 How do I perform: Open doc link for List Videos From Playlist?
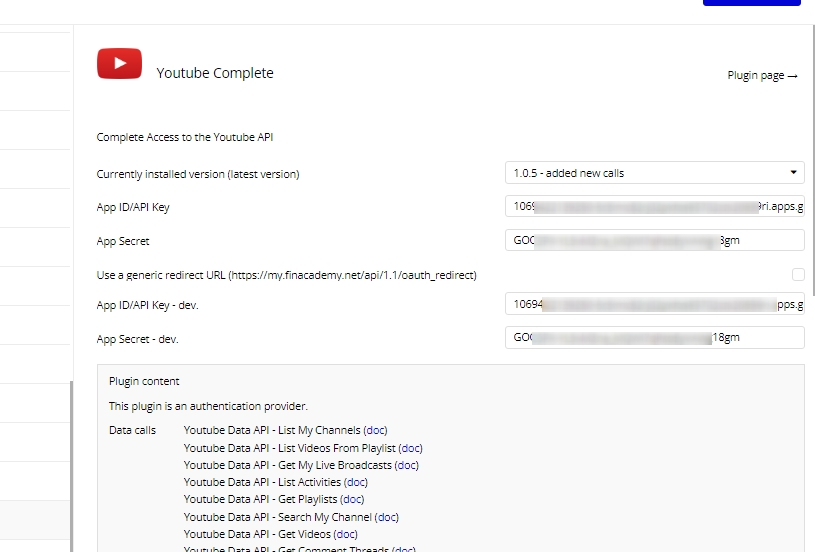coord(411,448)
